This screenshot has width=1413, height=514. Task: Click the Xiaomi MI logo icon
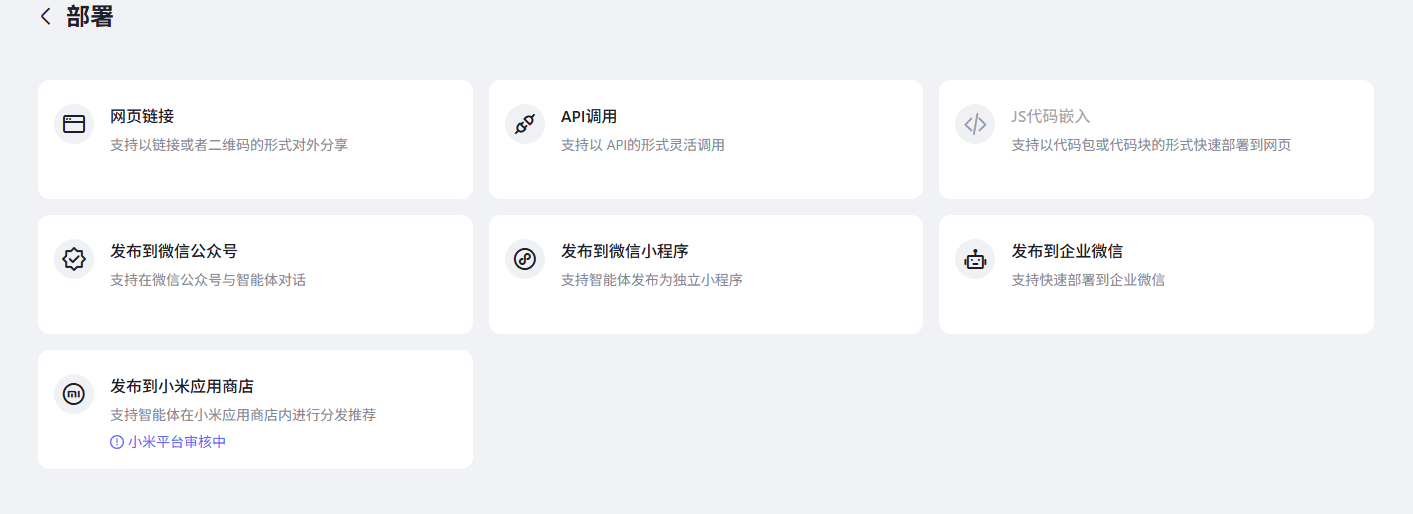[74, 394]
